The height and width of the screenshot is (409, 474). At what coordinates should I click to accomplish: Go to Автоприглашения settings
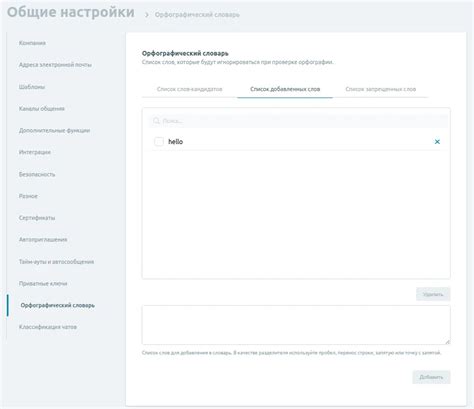coord(43,240)
